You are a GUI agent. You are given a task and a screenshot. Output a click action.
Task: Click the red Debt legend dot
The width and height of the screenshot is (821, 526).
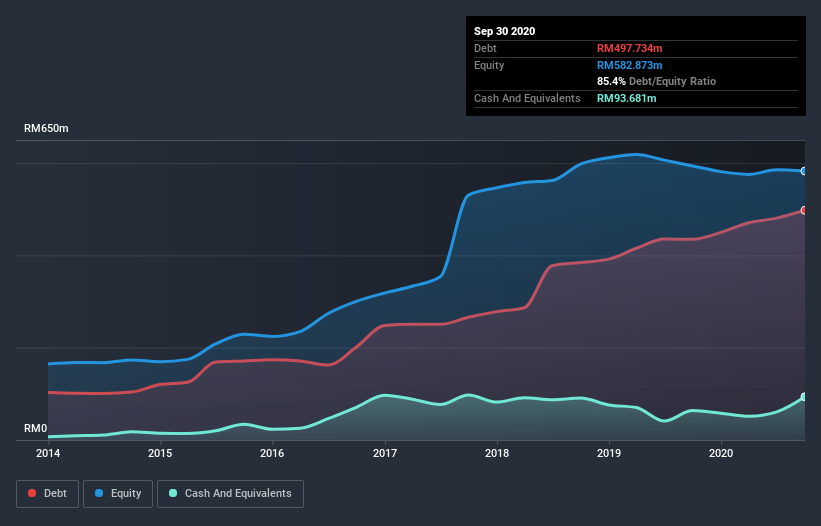32,493
